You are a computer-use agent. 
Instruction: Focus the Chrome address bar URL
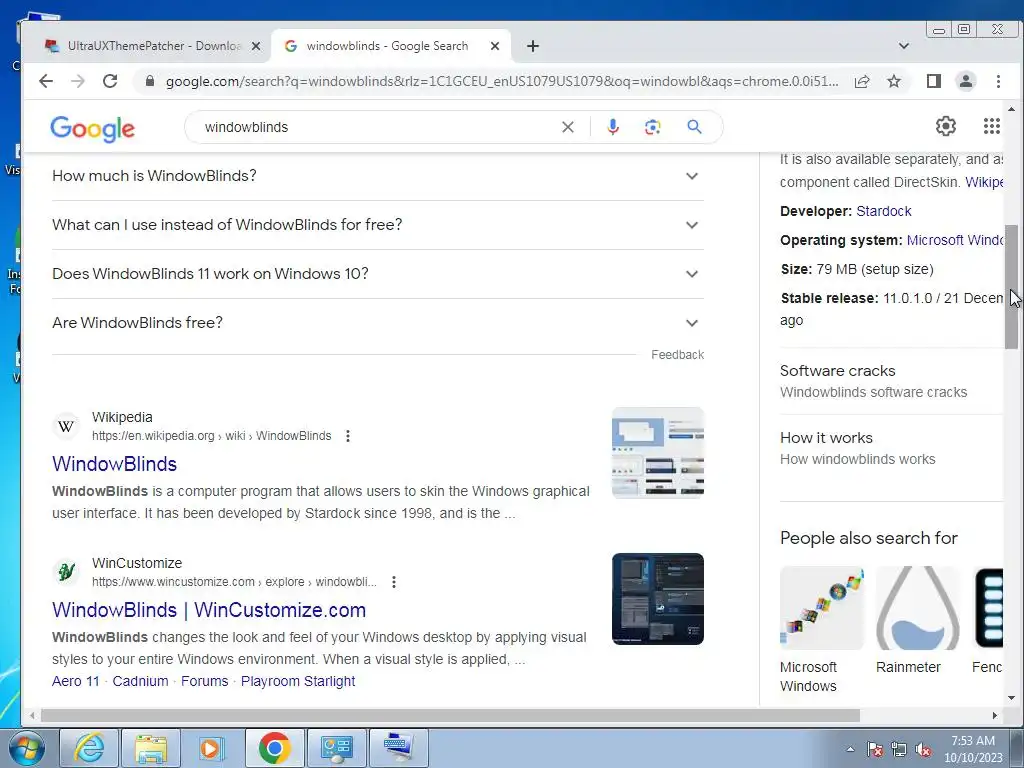[502, 81]
